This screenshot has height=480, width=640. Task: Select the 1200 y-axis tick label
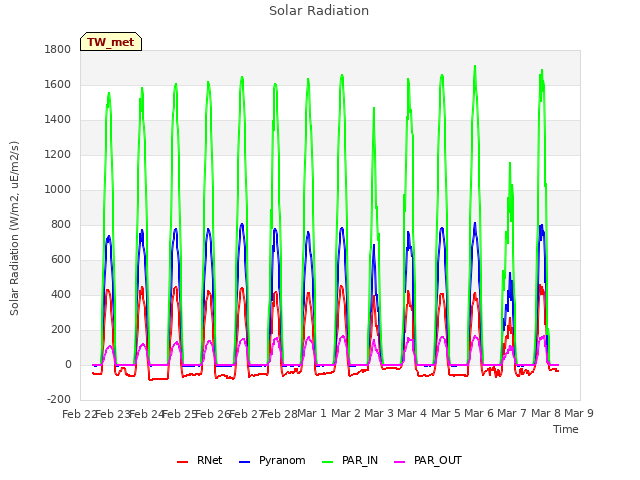click(x=58, y=155)
